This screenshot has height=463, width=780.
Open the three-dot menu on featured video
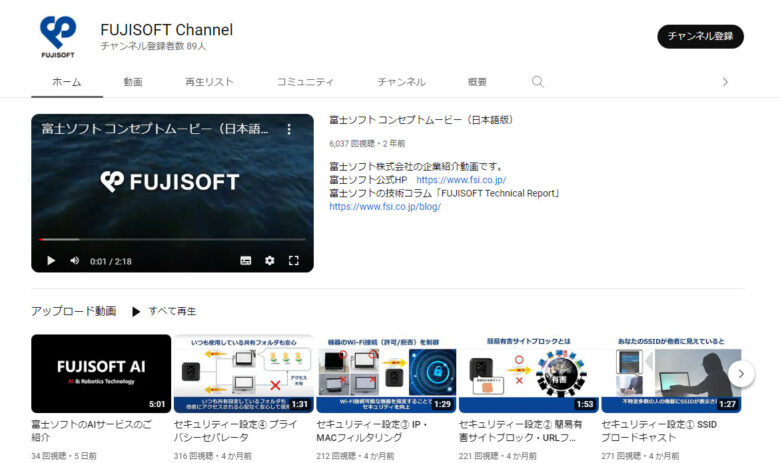tap(289, 129)
